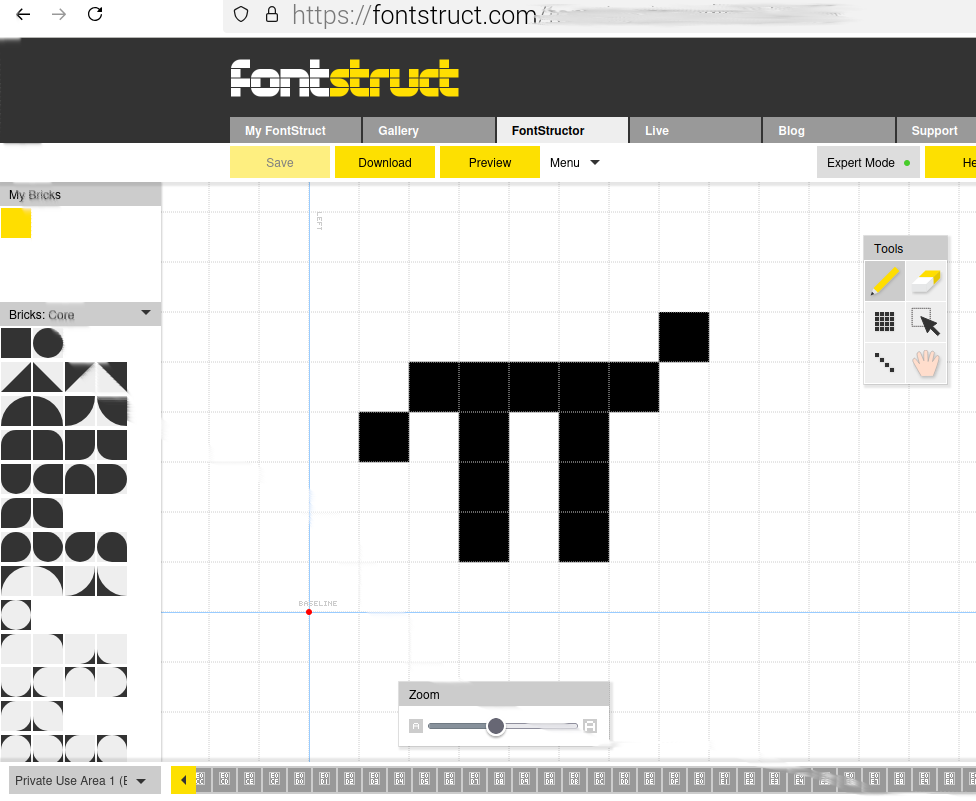
Task: Open glyph slot E0E9
Action: [x=924, y=779]
